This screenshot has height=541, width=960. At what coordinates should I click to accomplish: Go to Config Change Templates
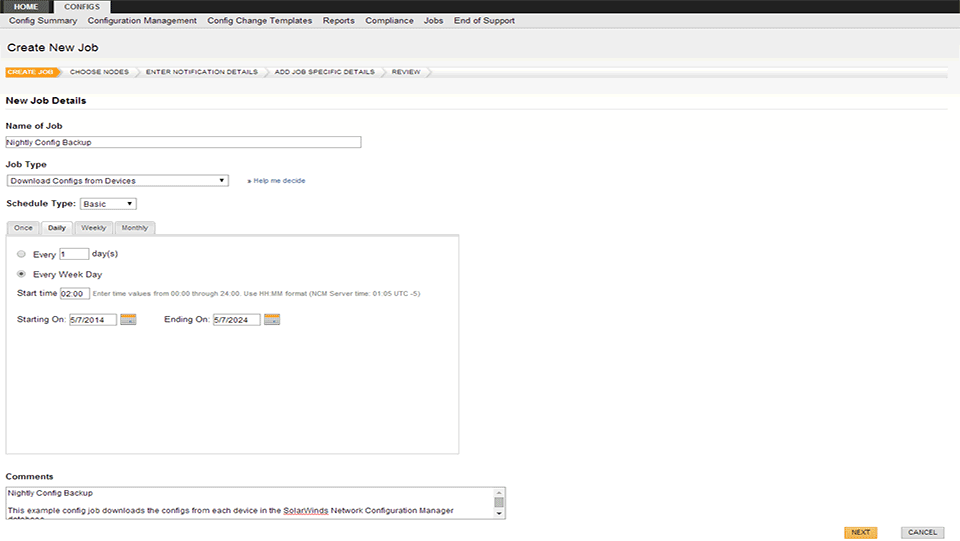(260, 21)
